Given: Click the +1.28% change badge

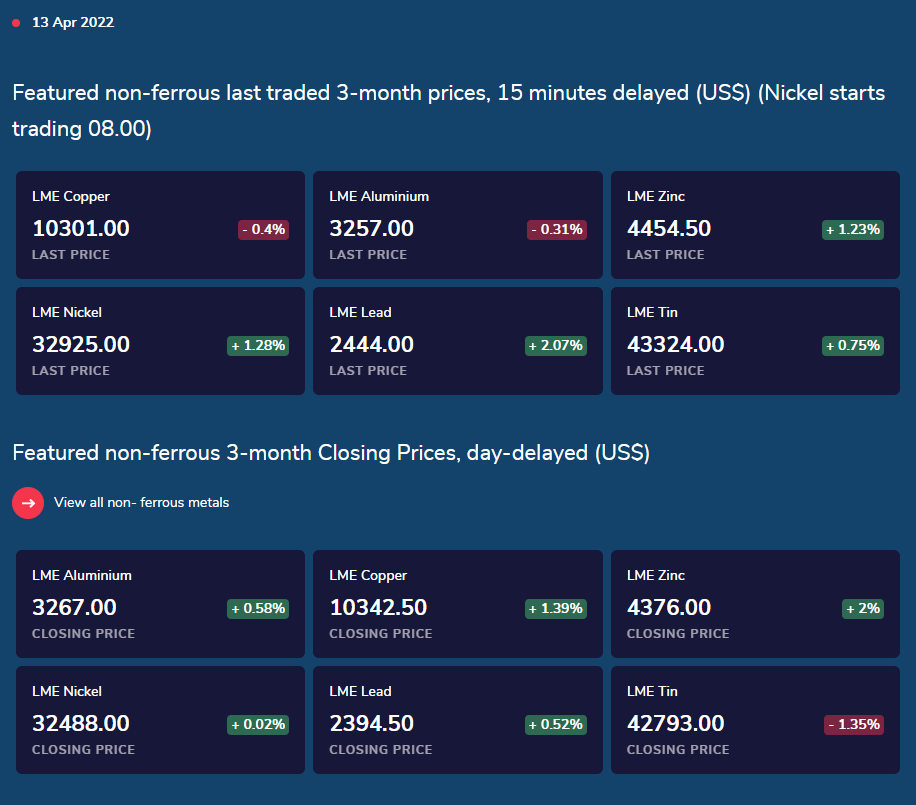Looking at the screenshot, I should 258,346.
